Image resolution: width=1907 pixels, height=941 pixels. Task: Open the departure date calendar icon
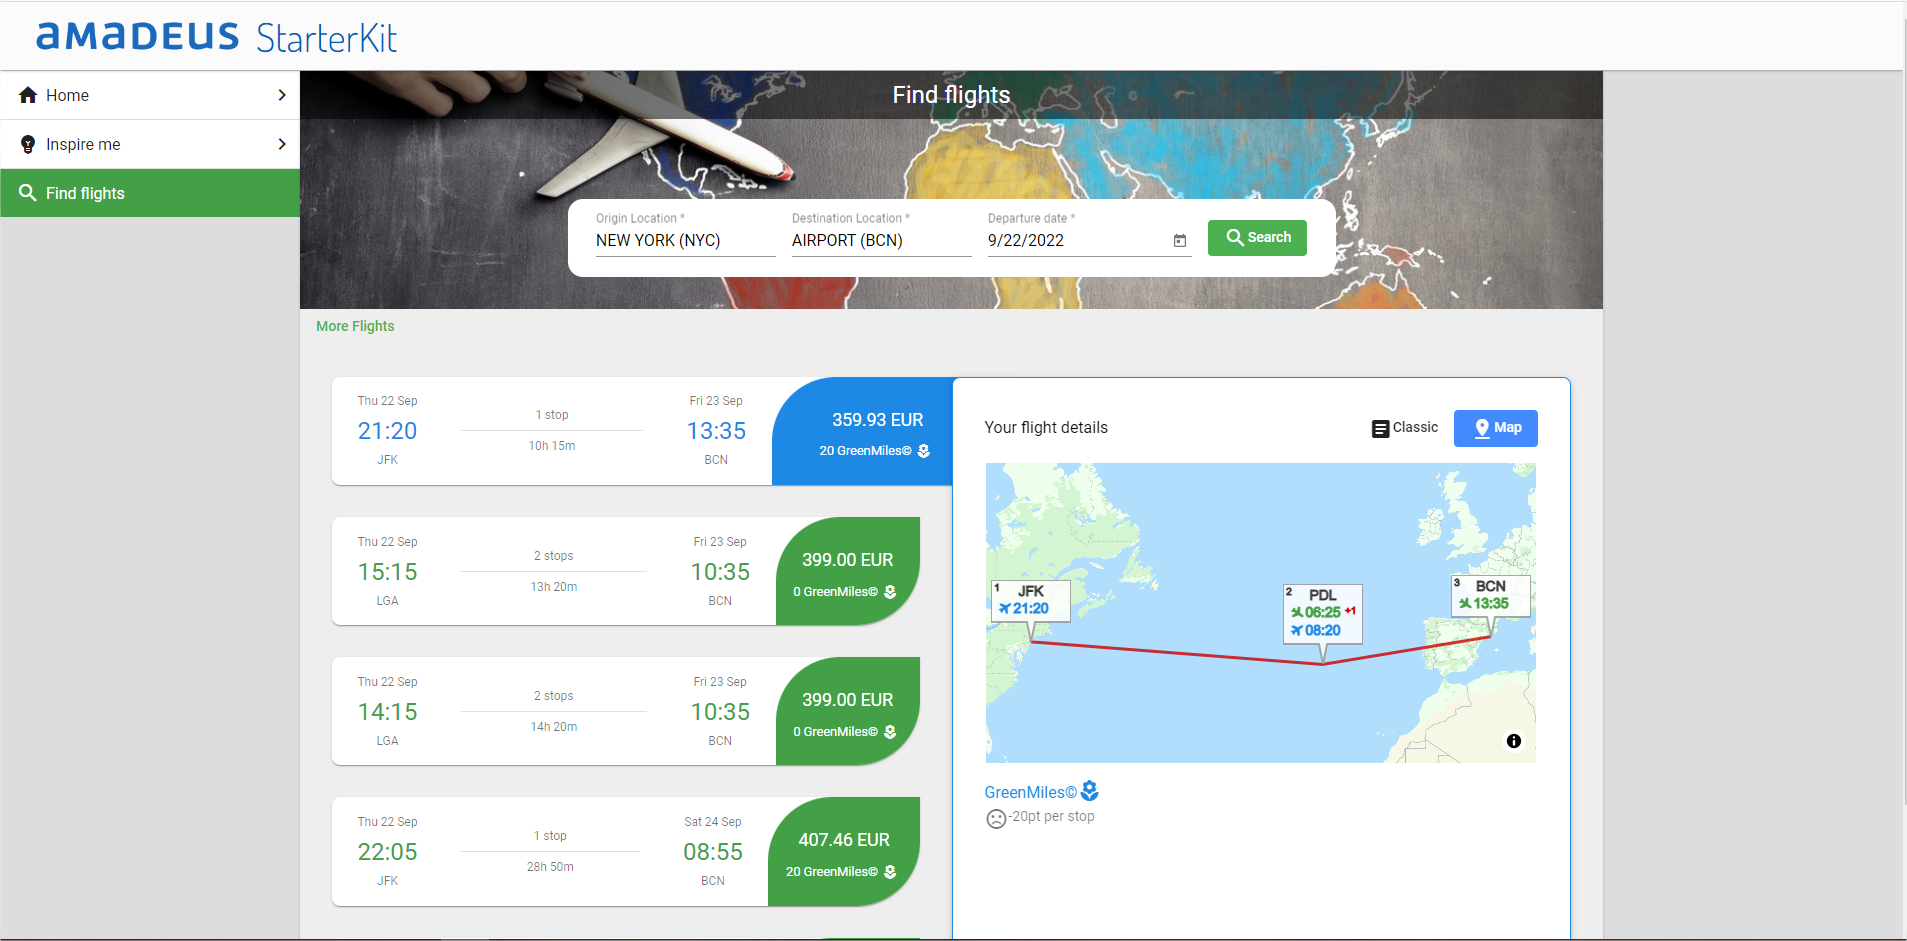1180,241
